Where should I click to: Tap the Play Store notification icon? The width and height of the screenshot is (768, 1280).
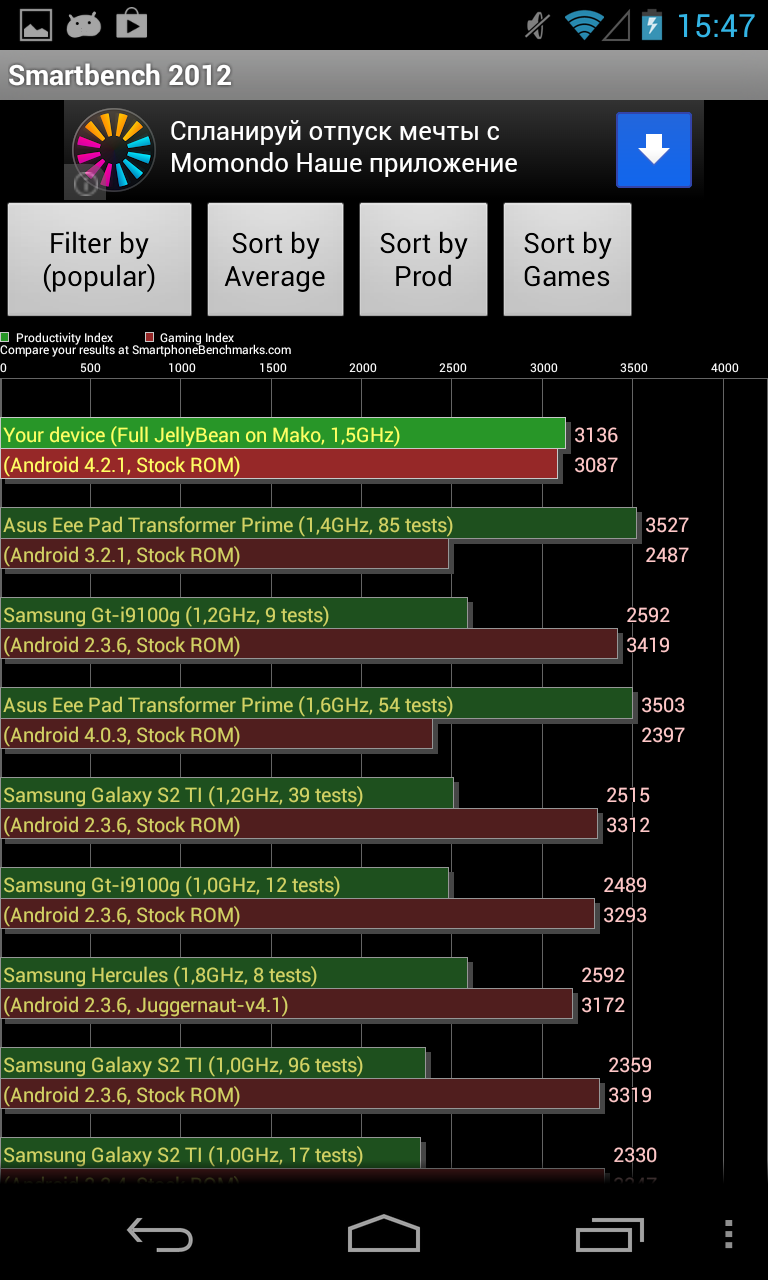[131, 24]
